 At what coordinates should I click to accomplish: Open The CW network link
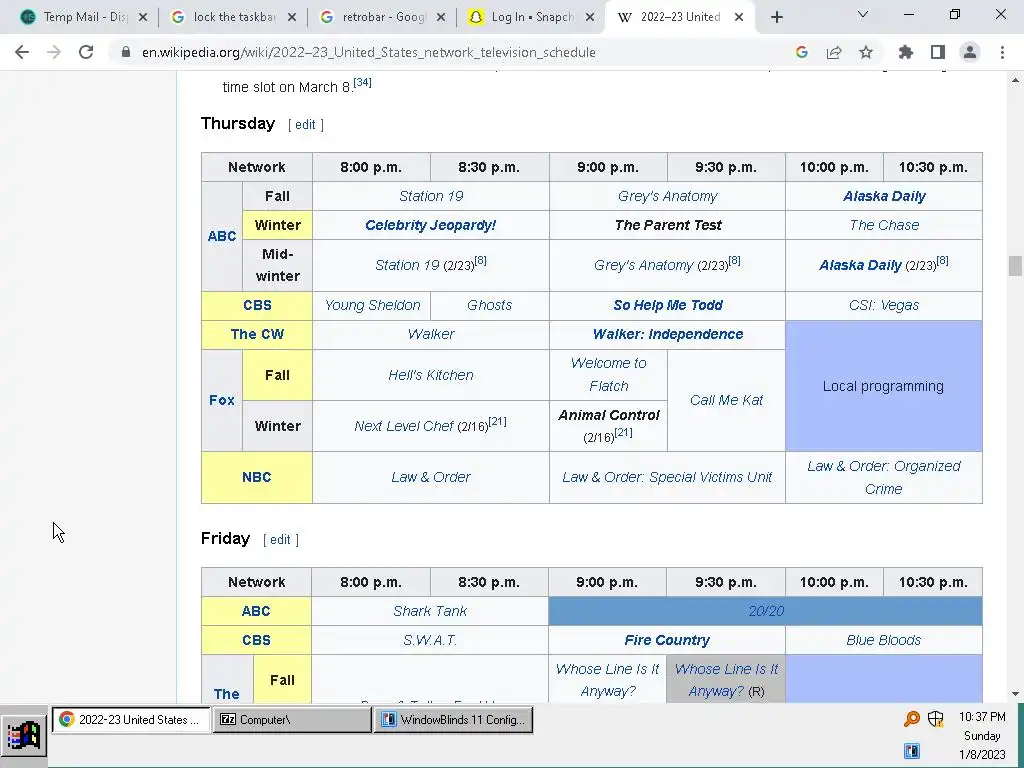click(257, 334)
